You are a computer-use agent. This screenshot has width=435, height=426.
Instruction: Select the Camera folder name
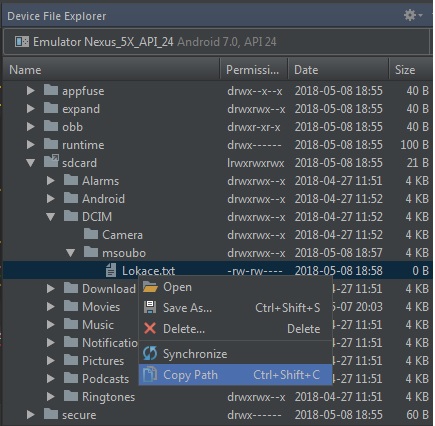tap(122, 235)
